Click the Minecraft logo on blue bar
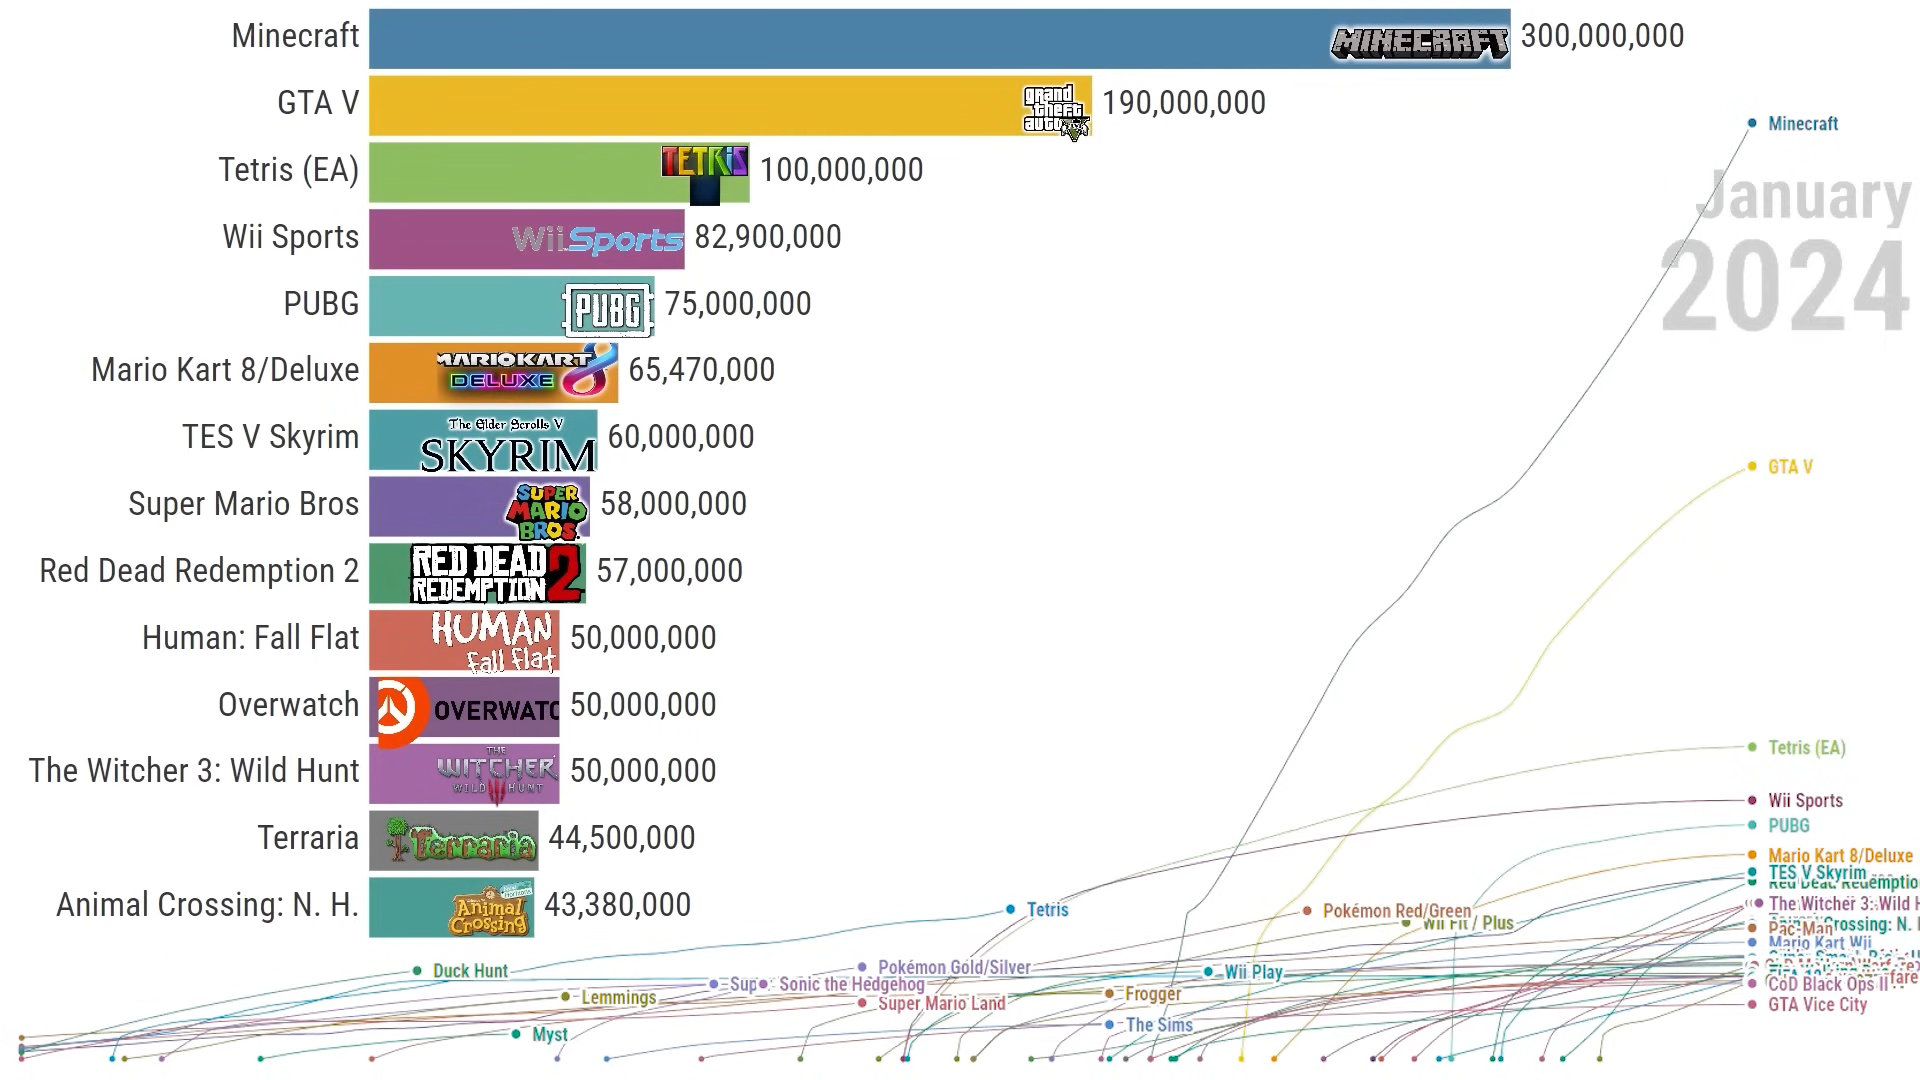Screen dimensions: 1920x1080 (x=1418, y=42)
